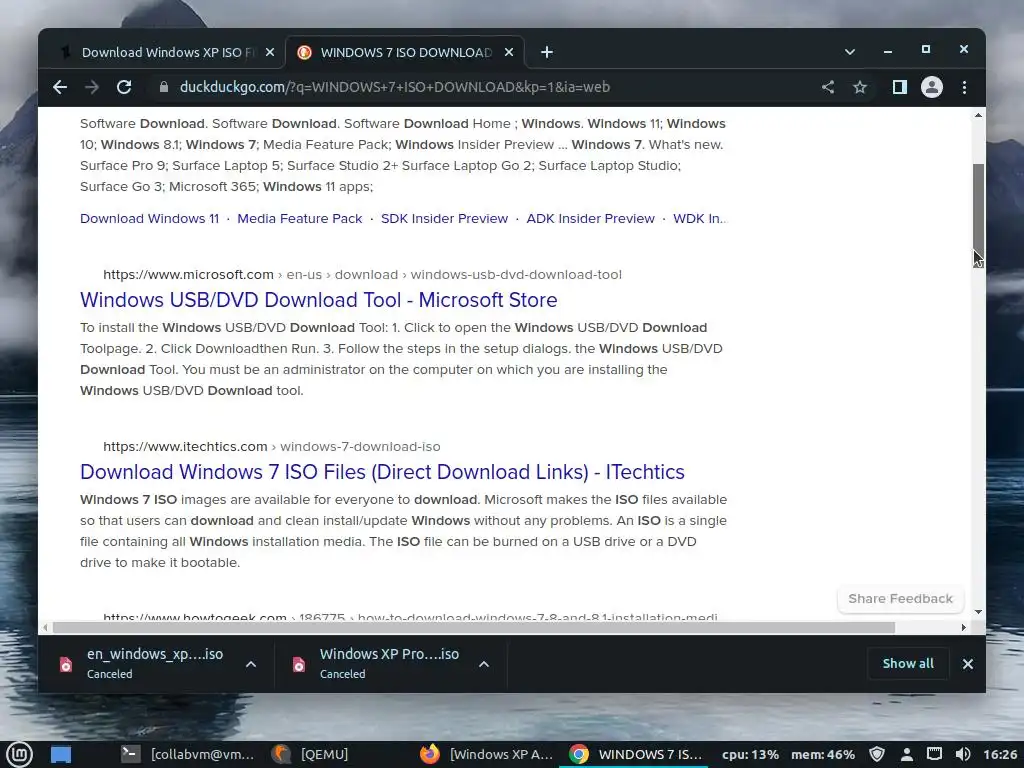The height and width of the screenshot is (768, 1024).
Task: Share this page using share icon
Action: 828,87
